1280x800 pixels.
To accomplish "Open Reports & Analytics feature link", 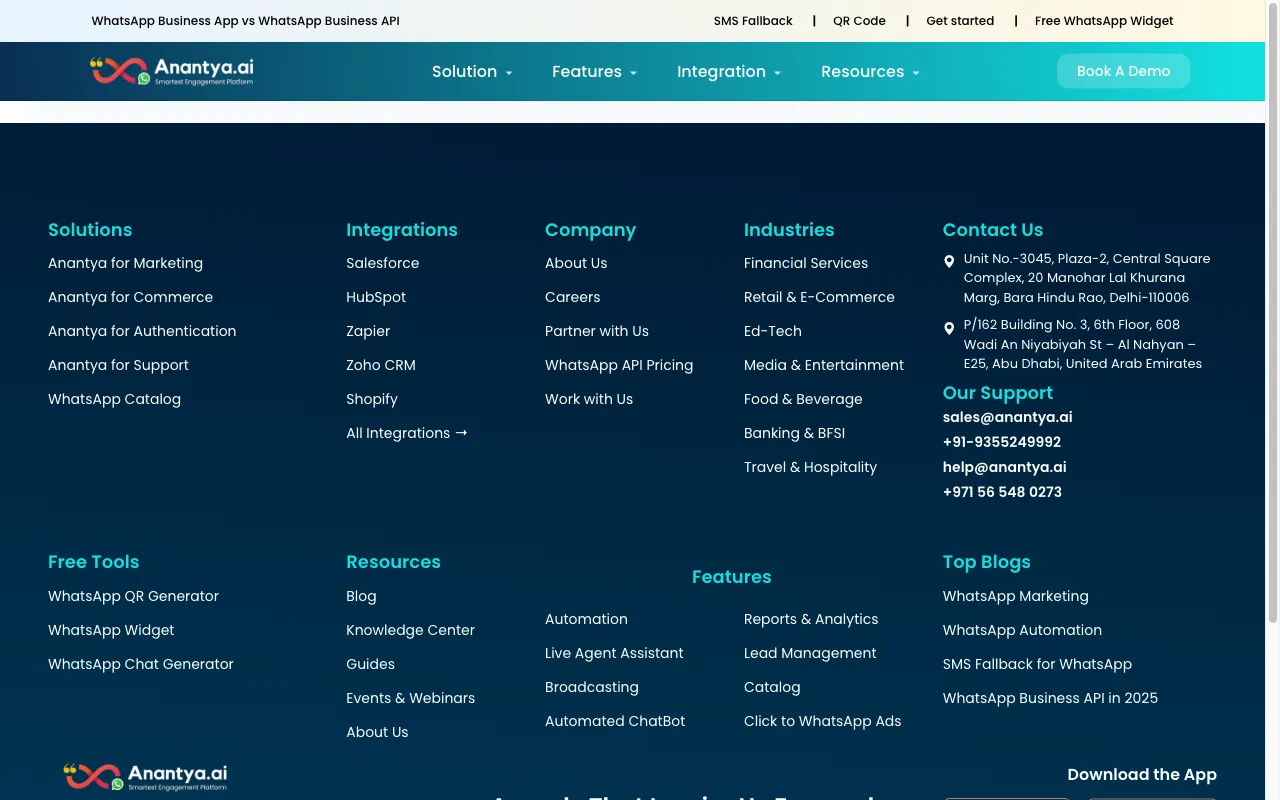I will point(811,619).
